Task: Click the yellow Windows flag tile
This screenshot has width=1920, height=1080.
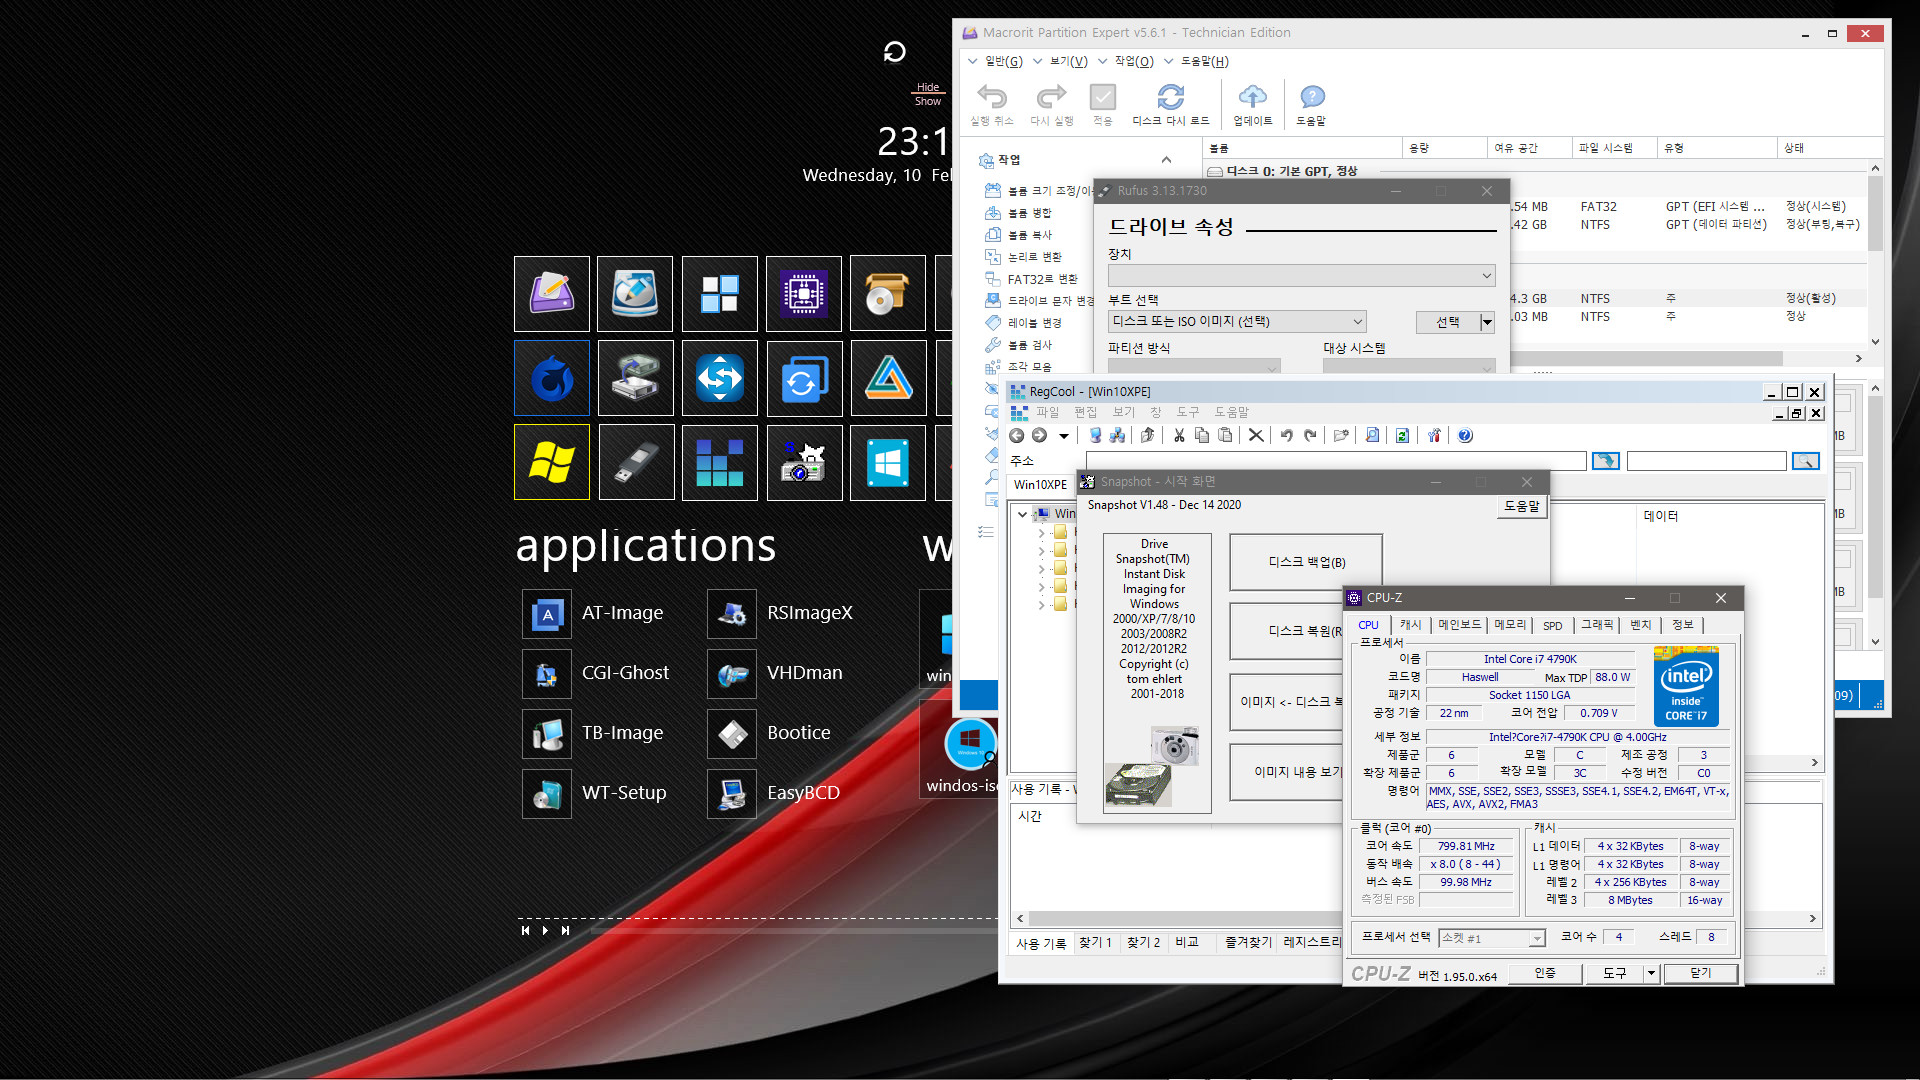Action: click(551, 462)
